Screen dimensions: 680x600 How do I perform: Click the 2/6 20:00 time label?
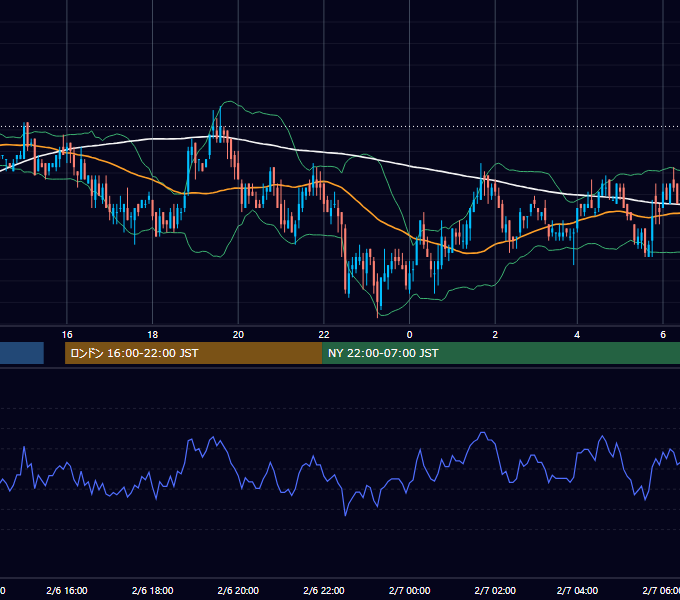click(238, 590)
